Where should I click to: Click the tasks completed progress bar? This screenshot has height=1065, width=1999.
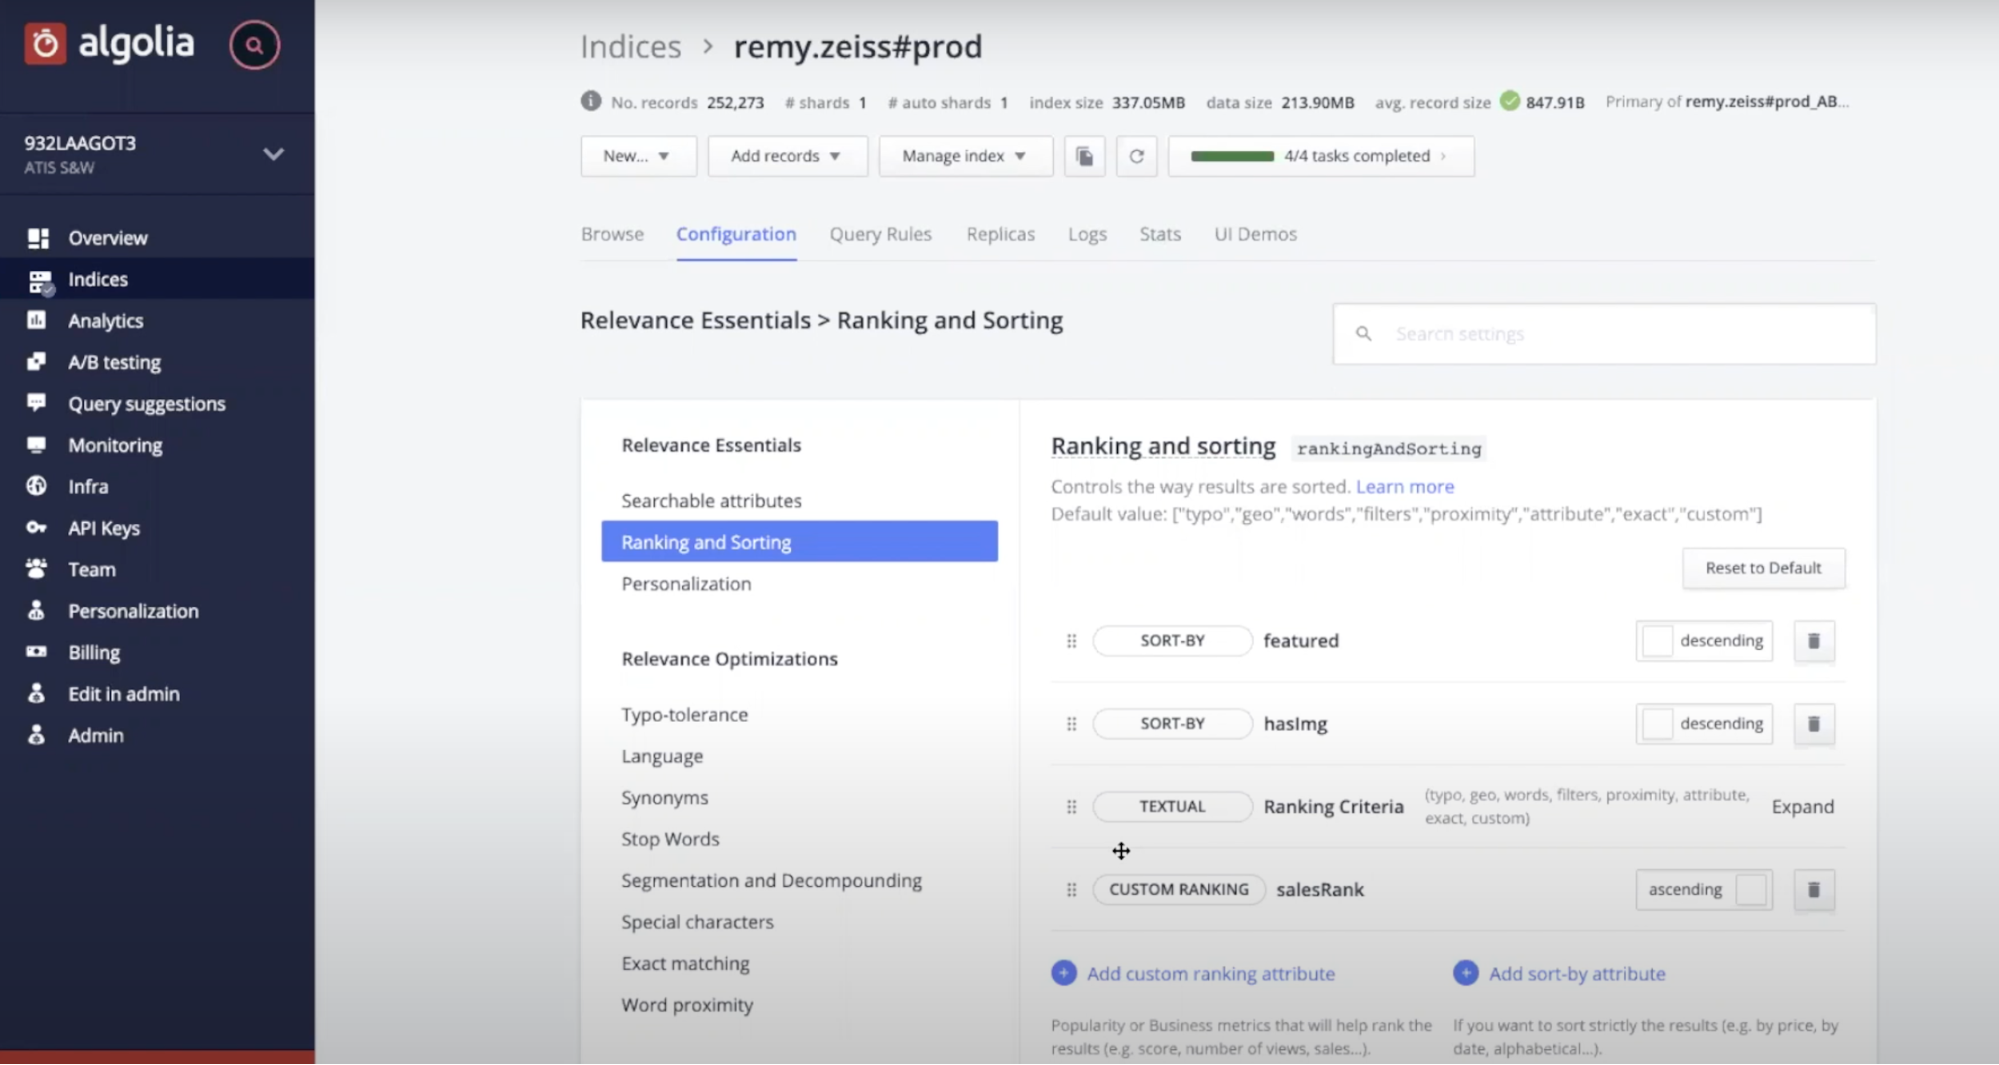tap(1232, 156)
